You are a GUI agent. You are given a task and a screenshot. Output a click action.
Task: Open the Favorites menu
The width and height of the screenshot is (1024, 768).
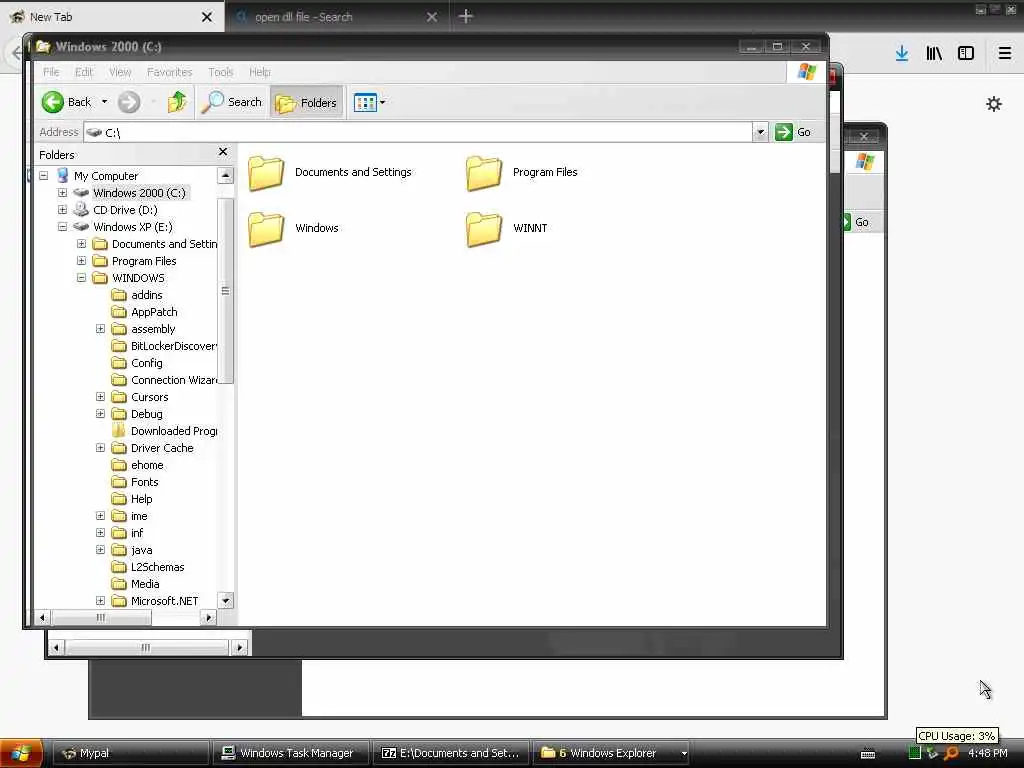[x=170, y=72]
